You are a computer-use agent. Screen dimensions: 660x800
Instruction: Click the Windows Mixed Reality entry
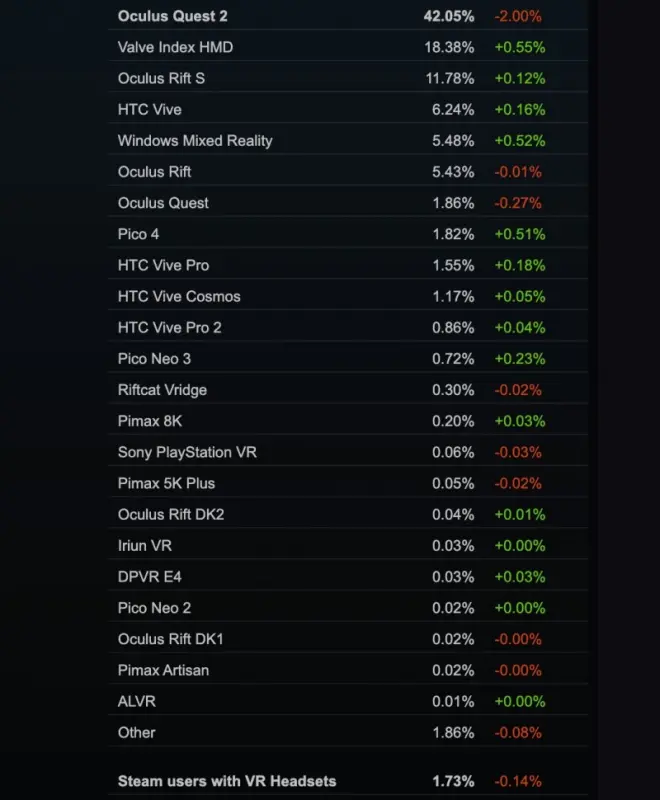tap(195, 140)
